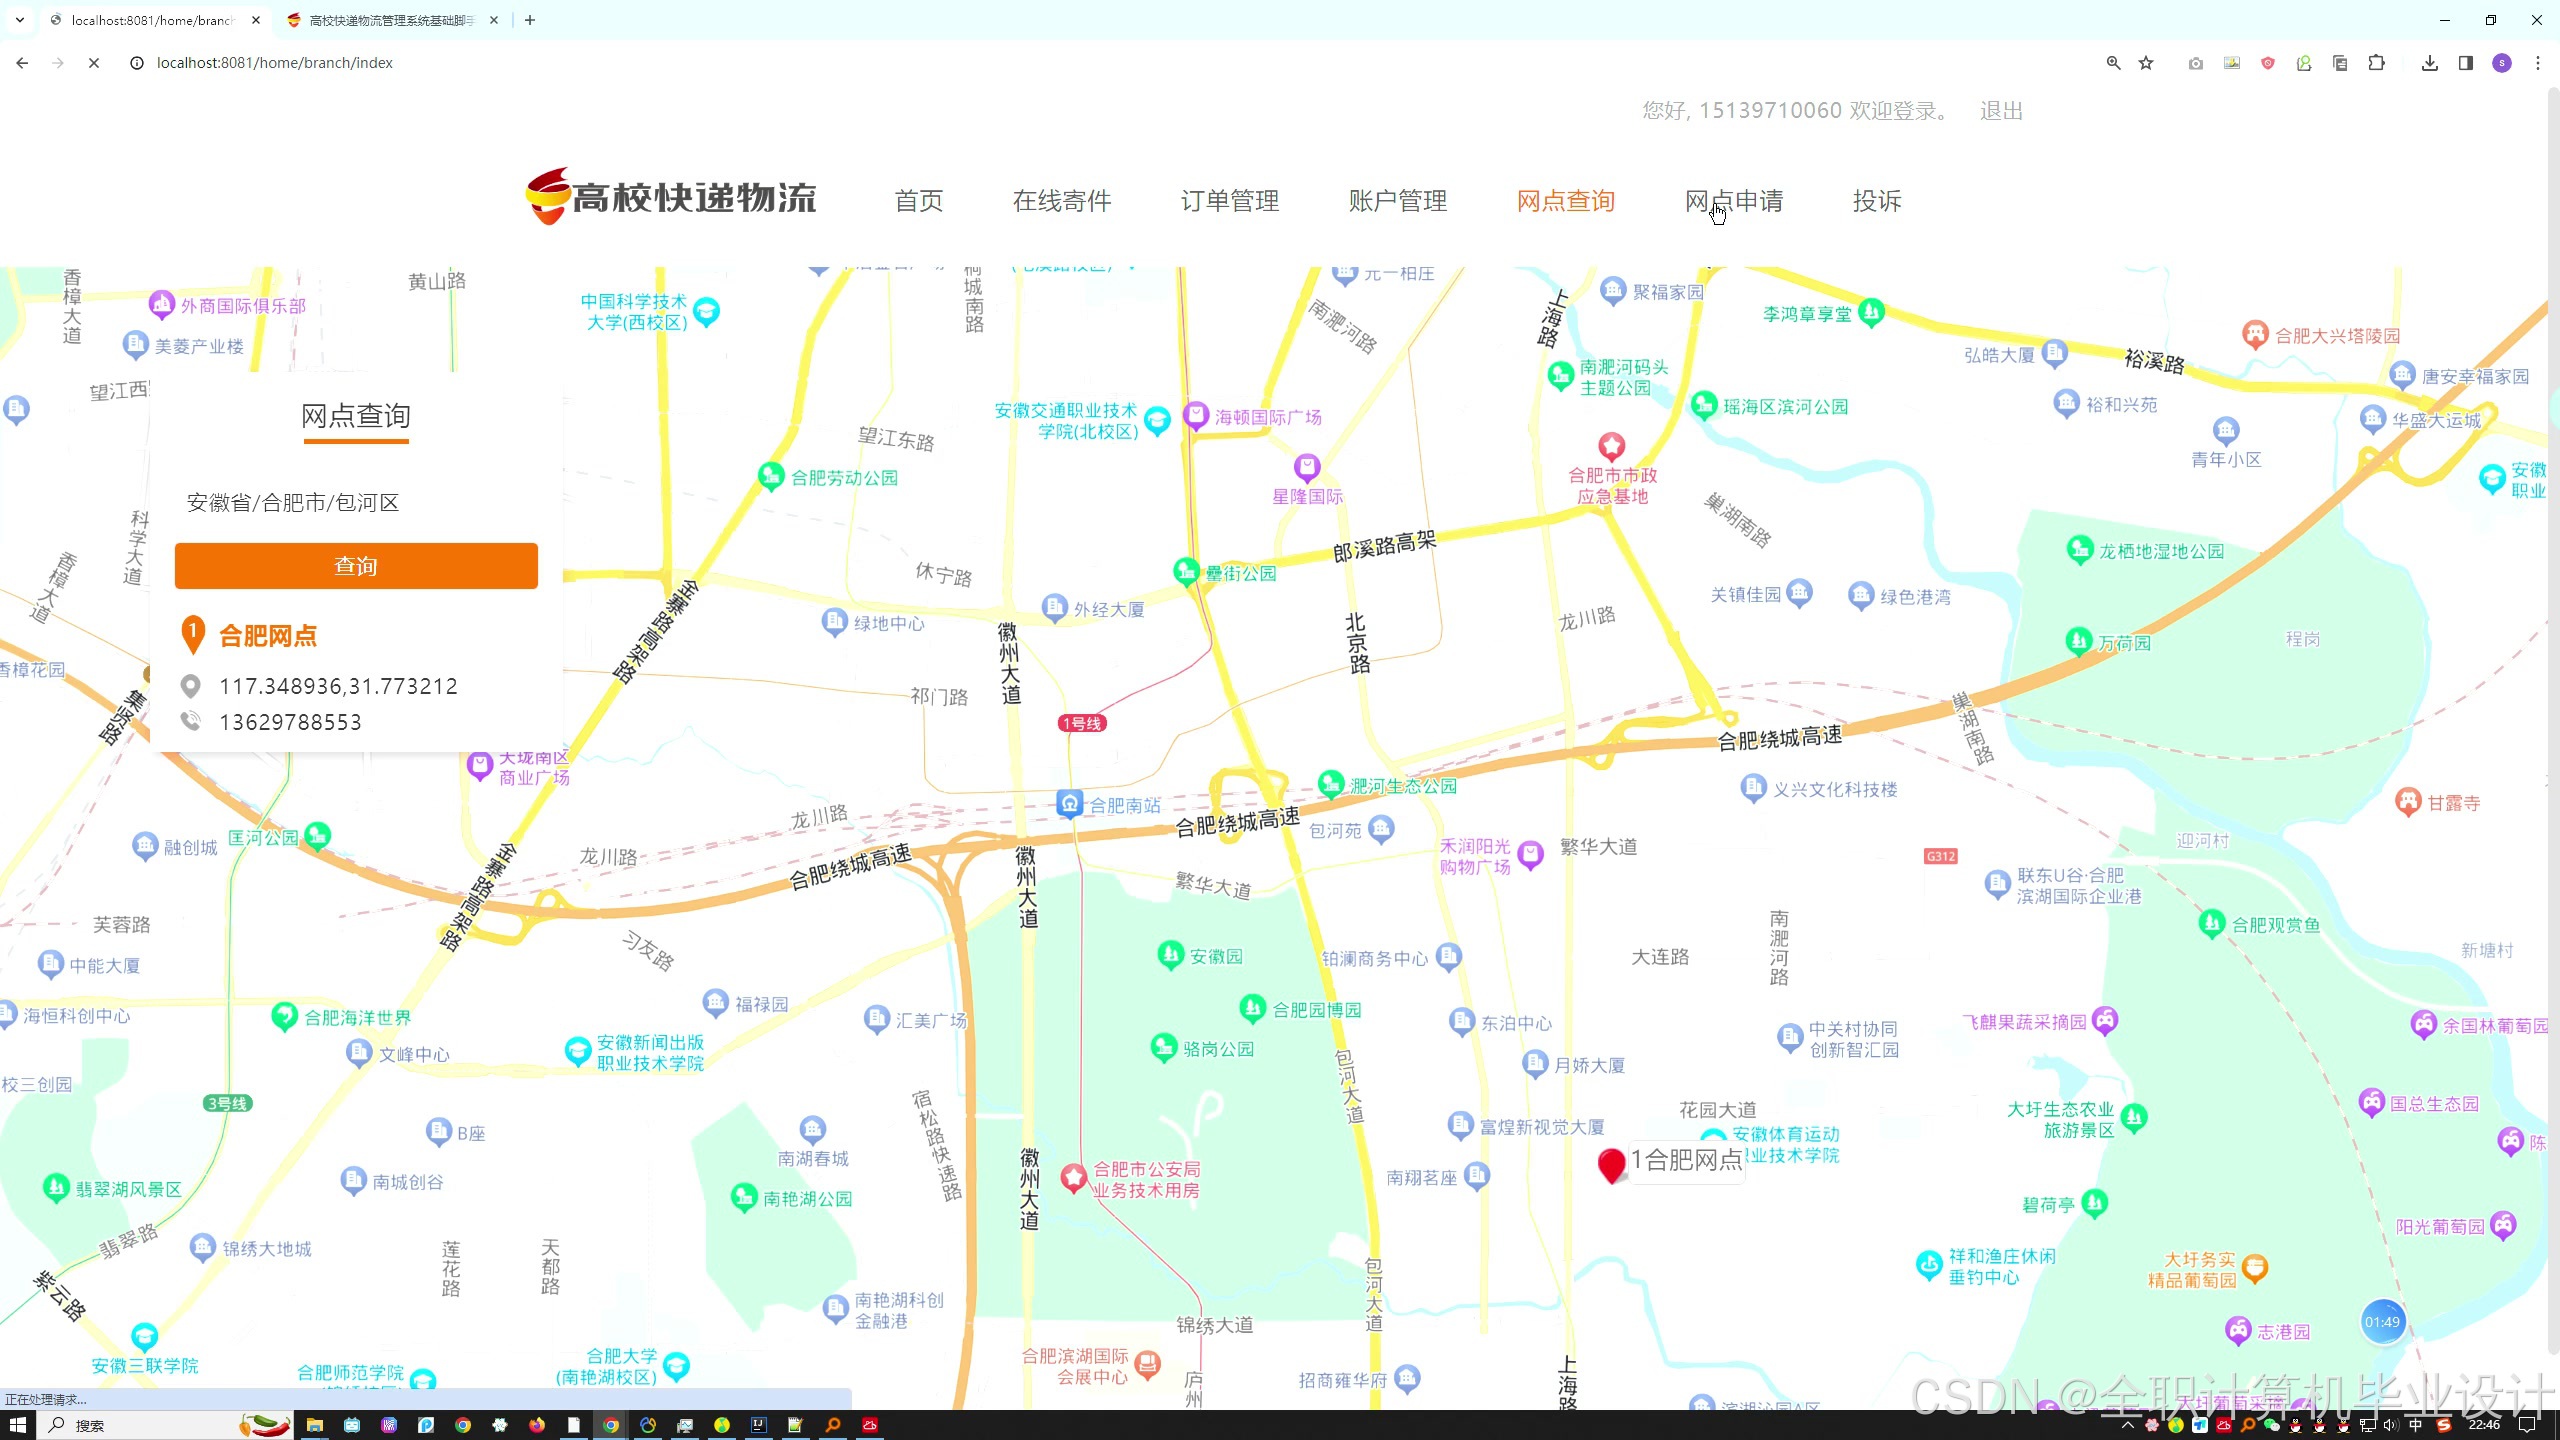Go to 在线寄件 navigation item
2560x1440 pixels.
click(x=1061, y=201)
